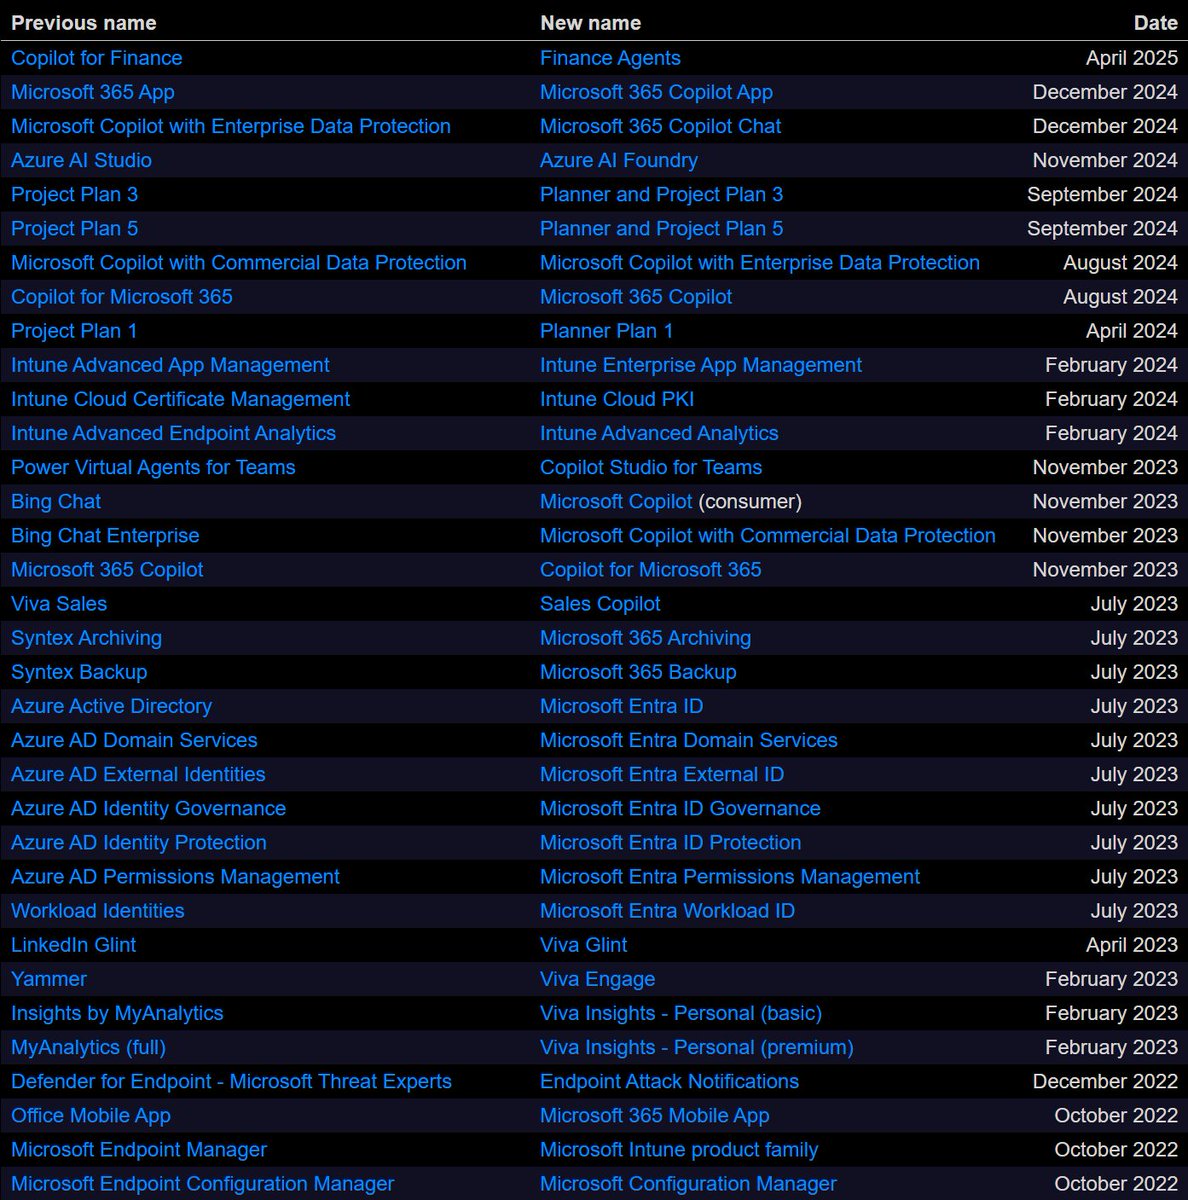
Task: Open Intune Advanced Endpoint Analytics link
Action: point(173,433)
